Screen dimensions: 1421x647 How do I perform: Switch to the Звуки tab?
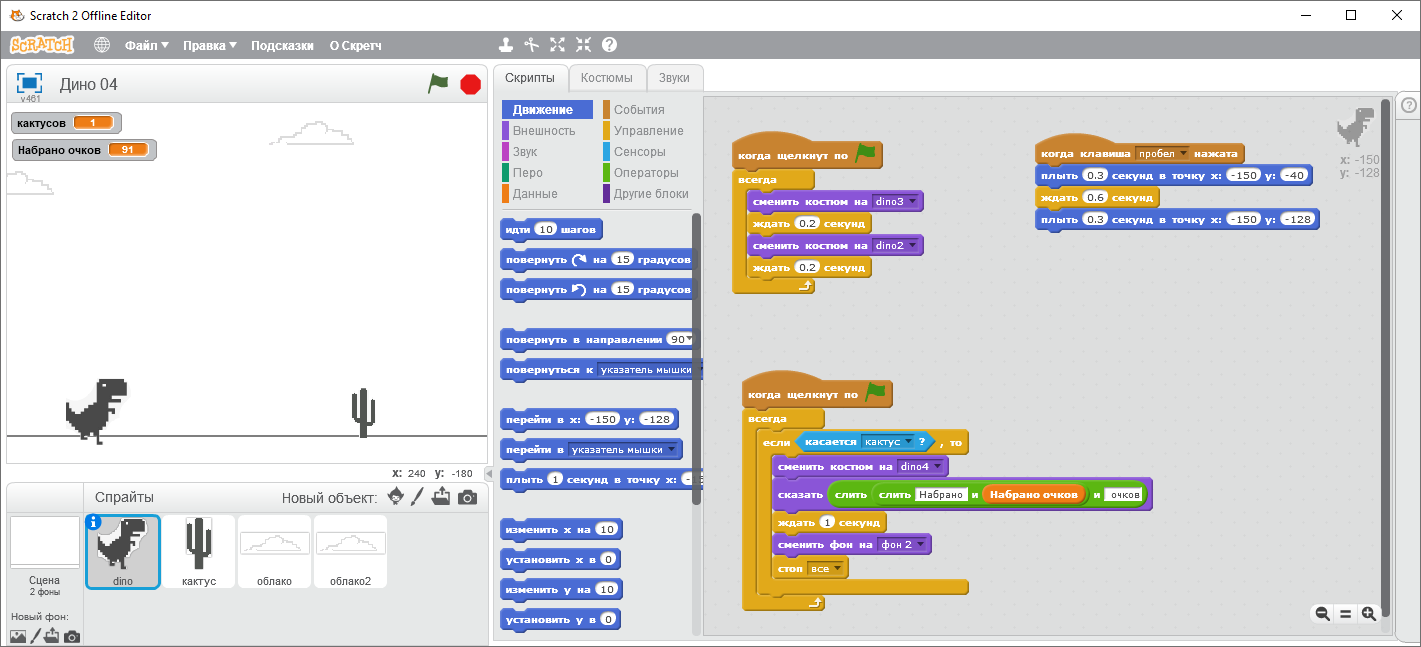[x=674, y=78]
